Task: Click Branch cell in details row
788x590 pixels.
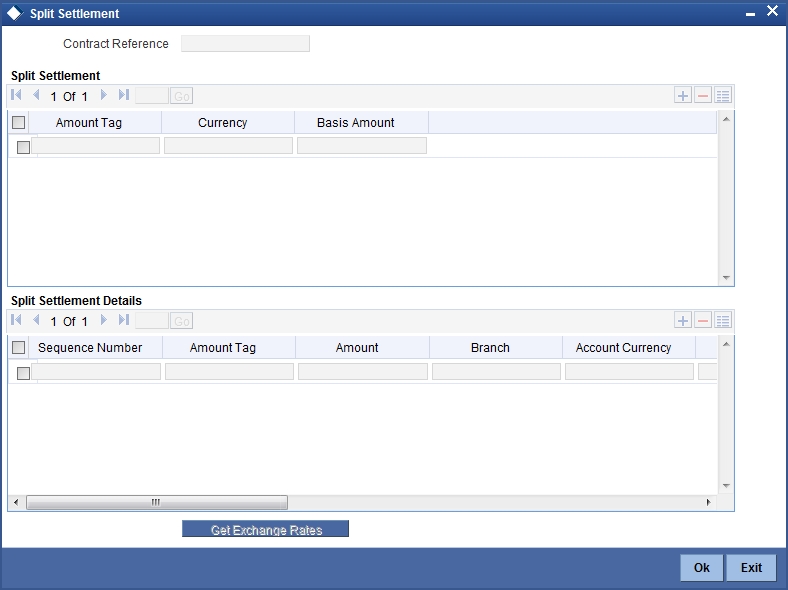Action: coord(497,371)
